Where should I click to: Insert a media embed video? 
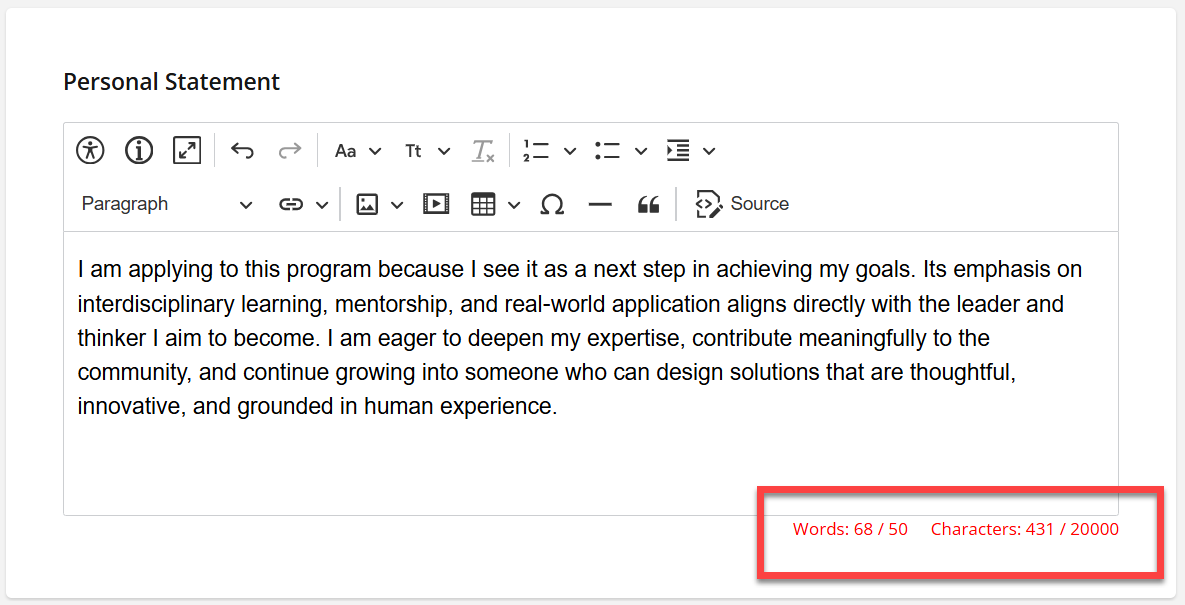coord(435,203)
